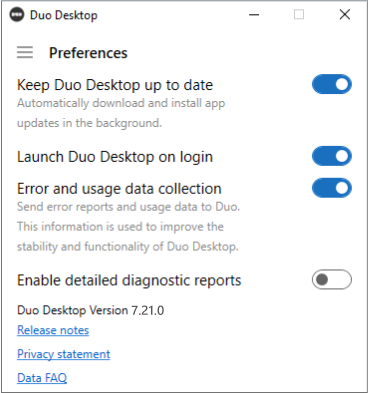The image size is (368, 393).
Task: Enable detailed diagnostic reports switch
Action: (x=332, y=279)
